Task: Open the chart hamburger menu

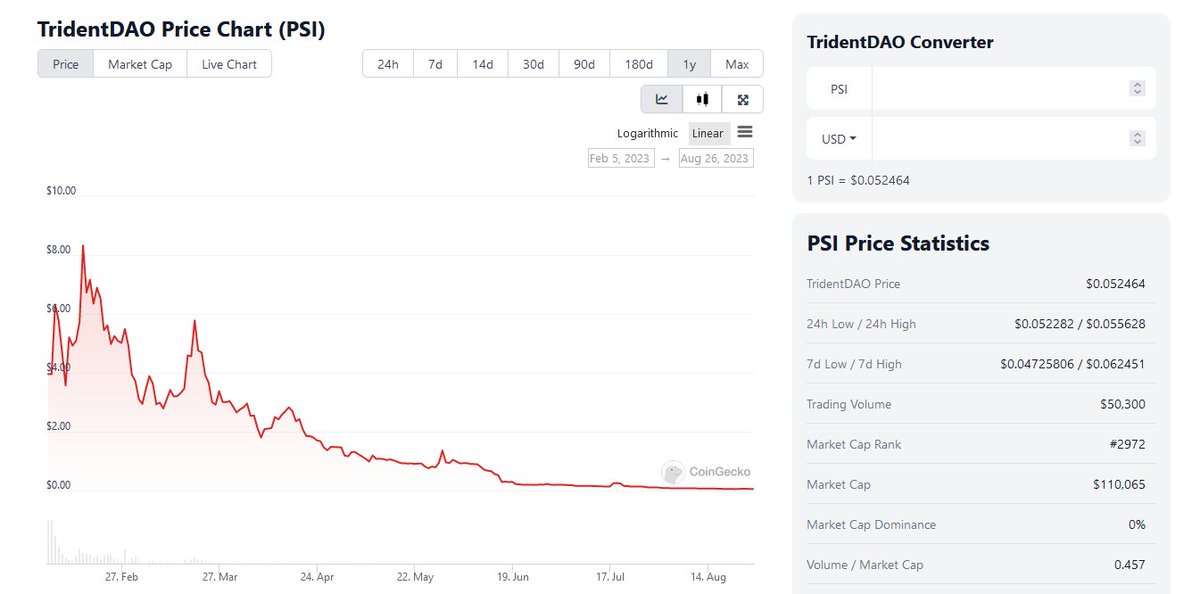Action: tap(745, 132)
